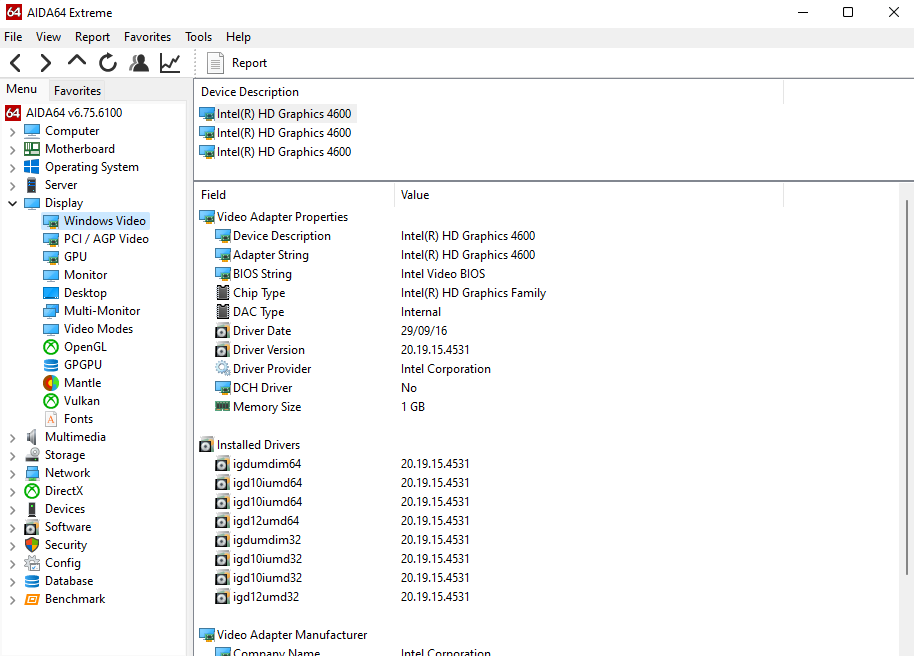The height and width of the screenshot is (656, 914).
Task: Click the Report toolbar button
Action: 237,63
